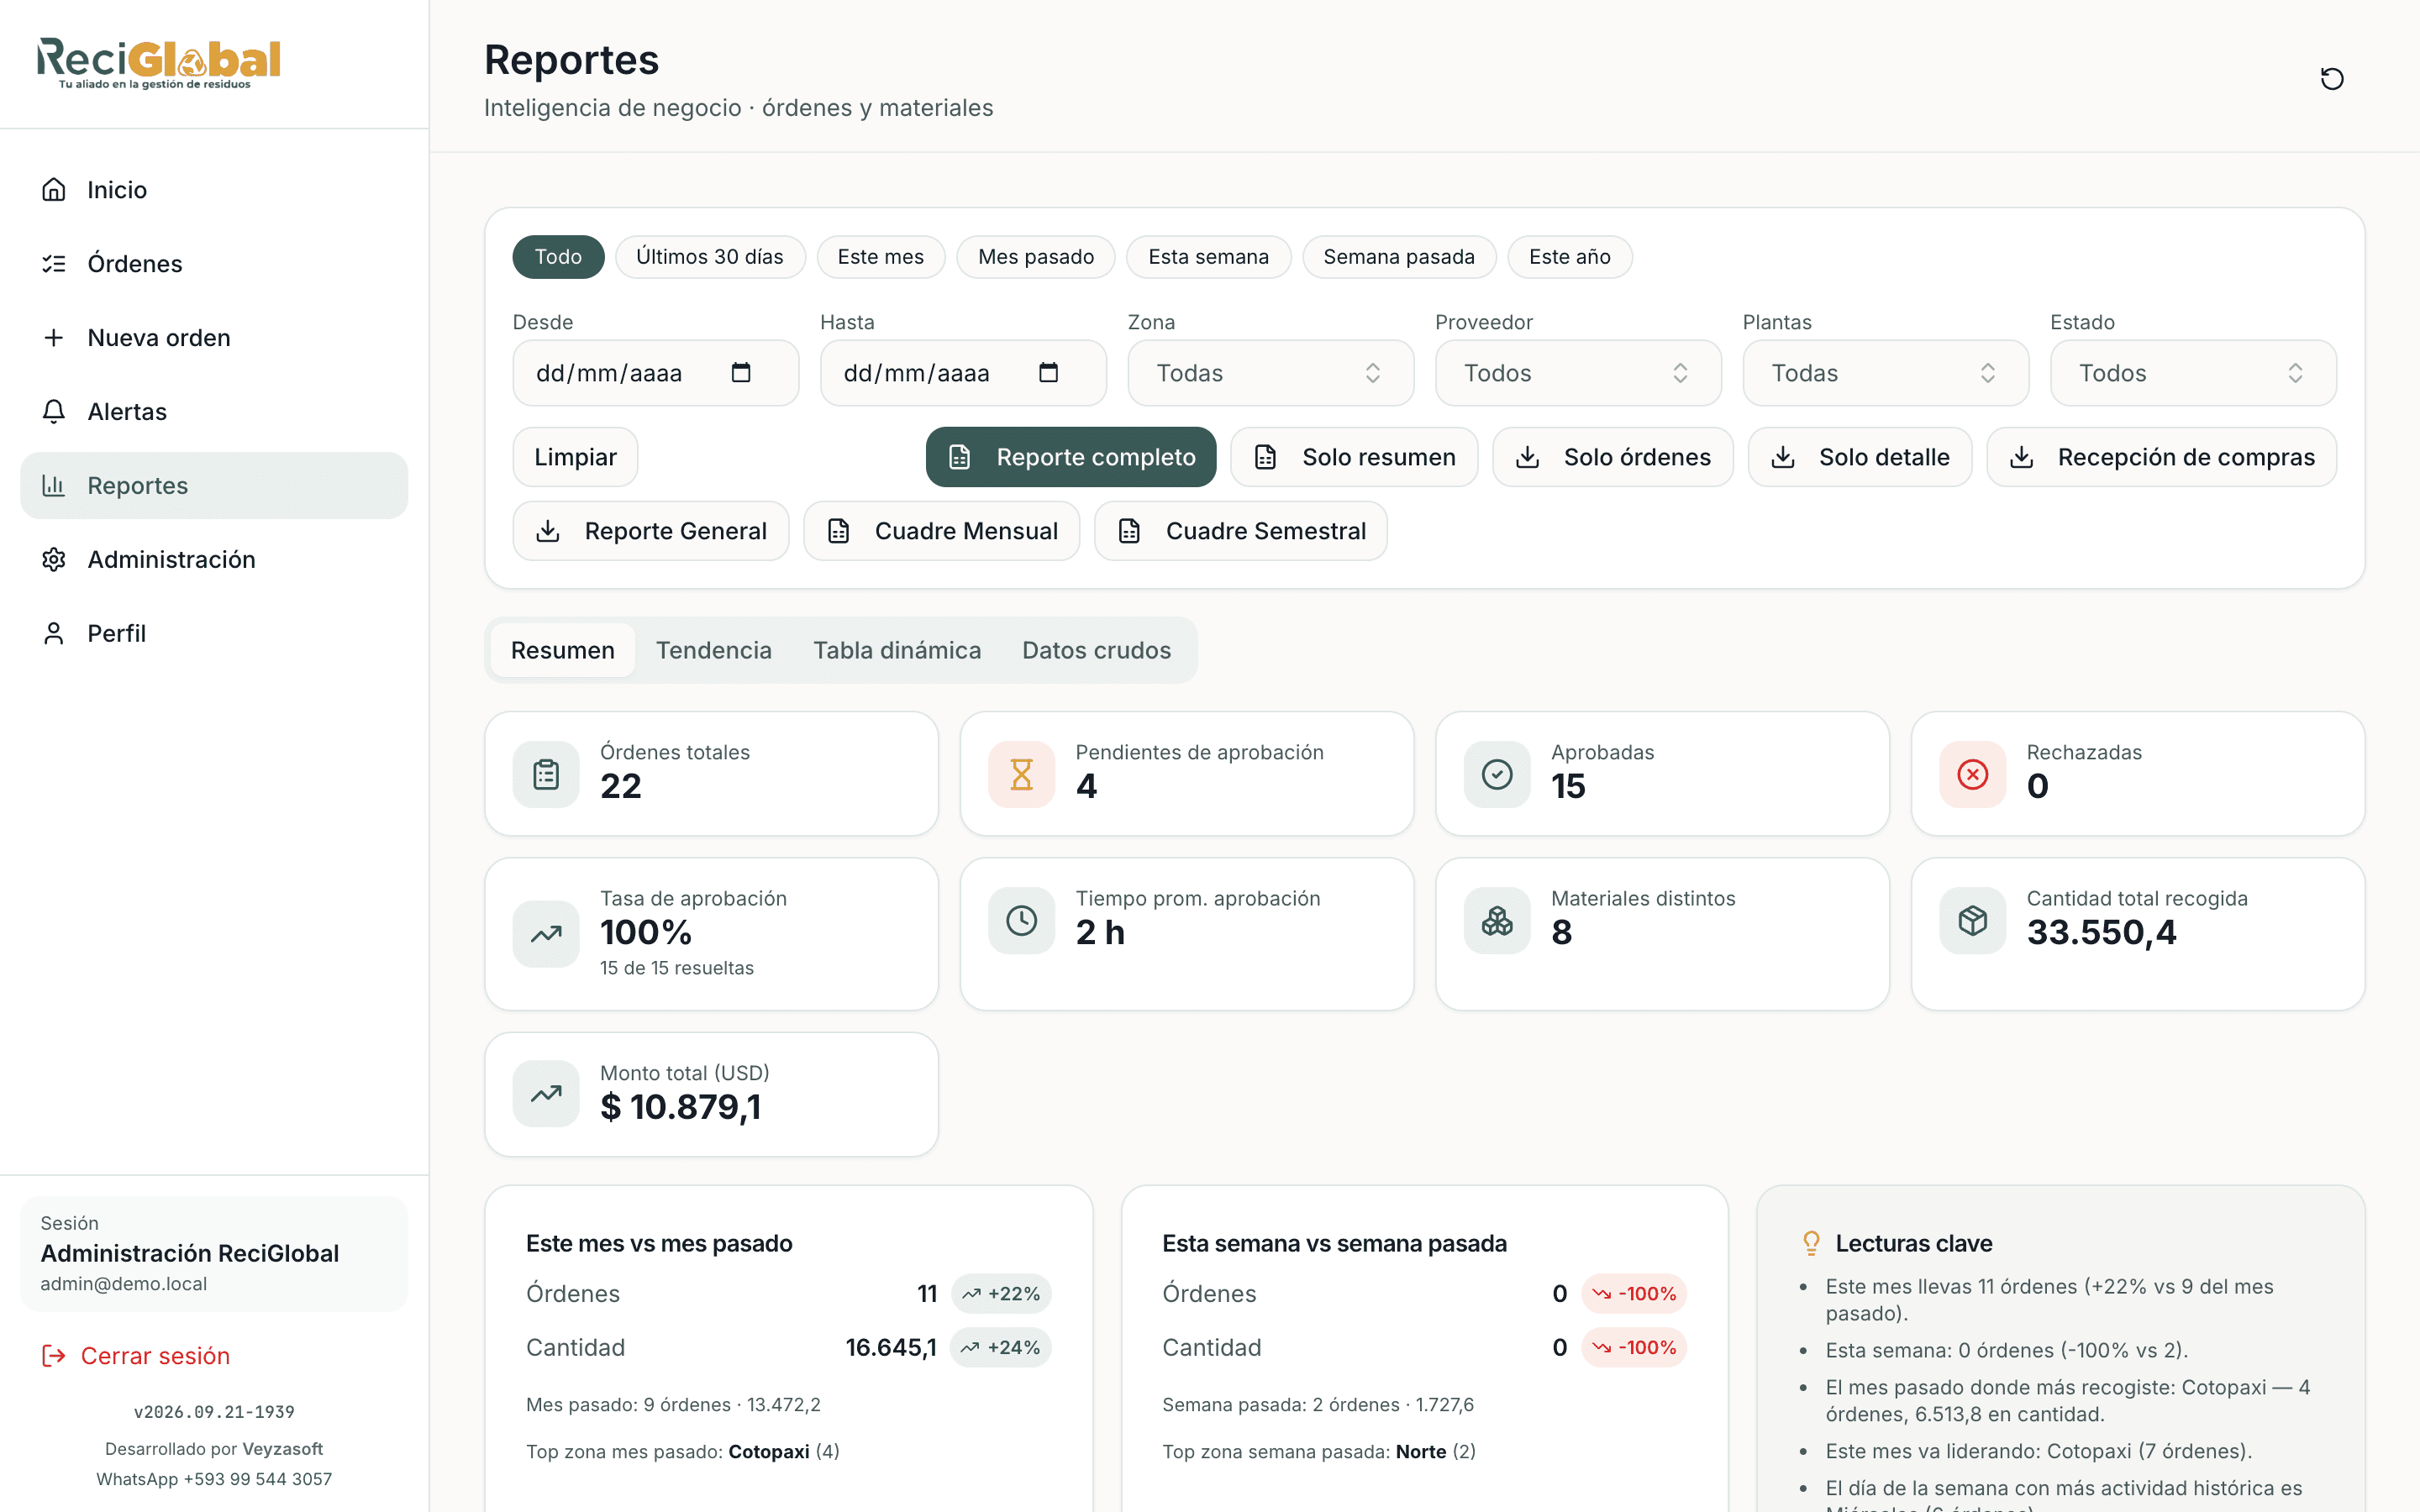Screen dimensions: 2420x1512
Task: Select the Mes pasado chip
Action: tap(1036, 257)
